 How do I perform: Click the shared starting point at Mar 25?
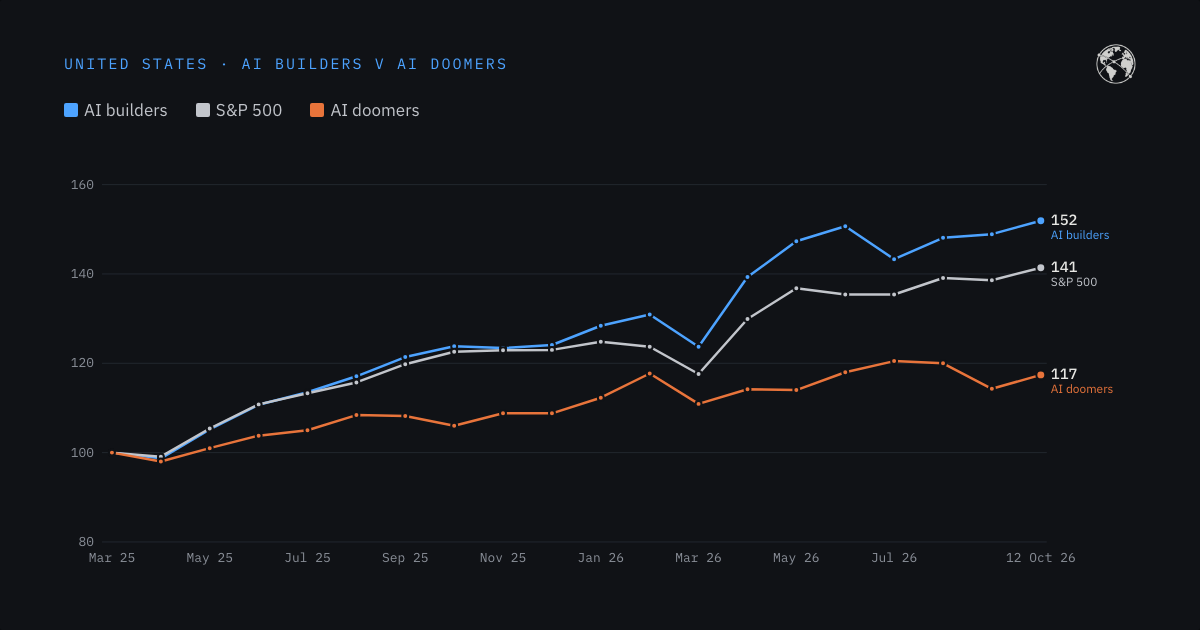[112, 453]
